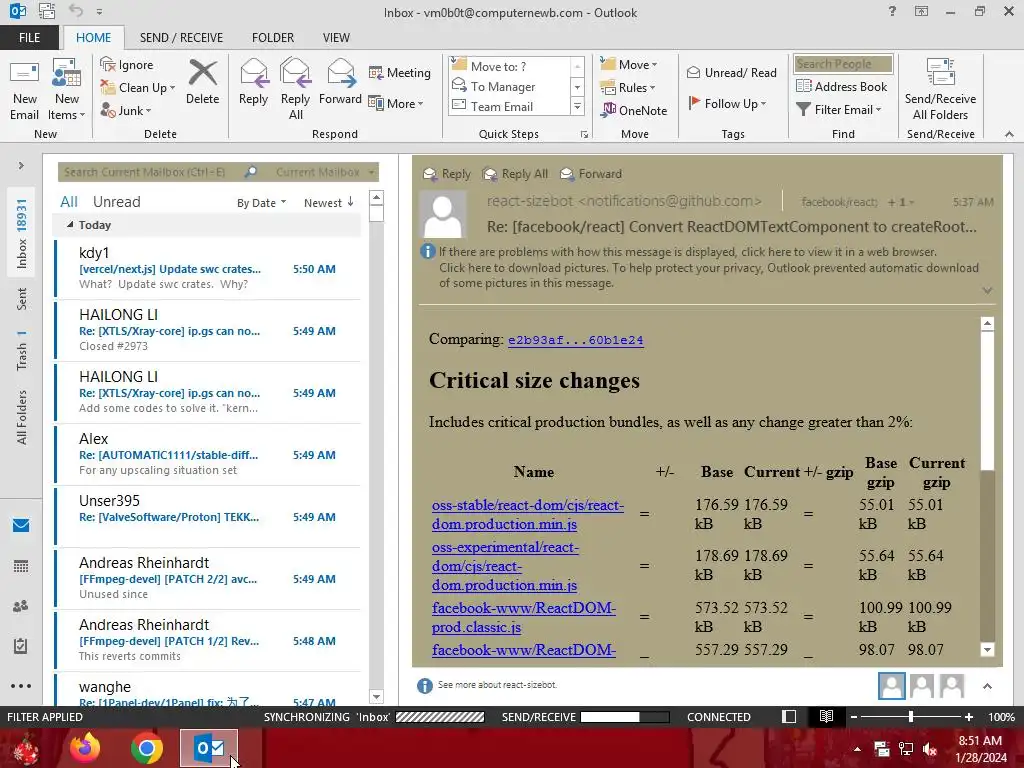Ignore the selected conversation
Image resolution: width=1024 pixels, height=768 pixels.
tap(127, 65)
